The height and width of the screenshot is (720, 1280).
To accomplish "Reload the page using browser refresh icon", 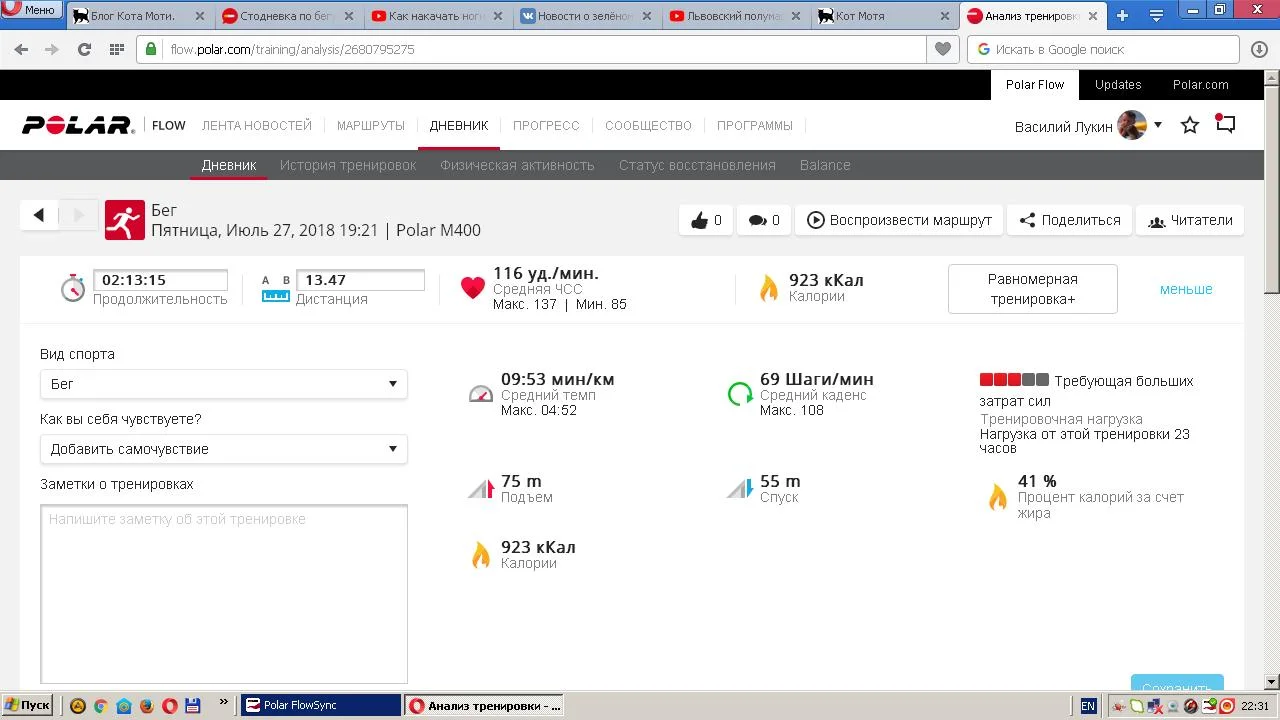I will [x=84, y=49].
